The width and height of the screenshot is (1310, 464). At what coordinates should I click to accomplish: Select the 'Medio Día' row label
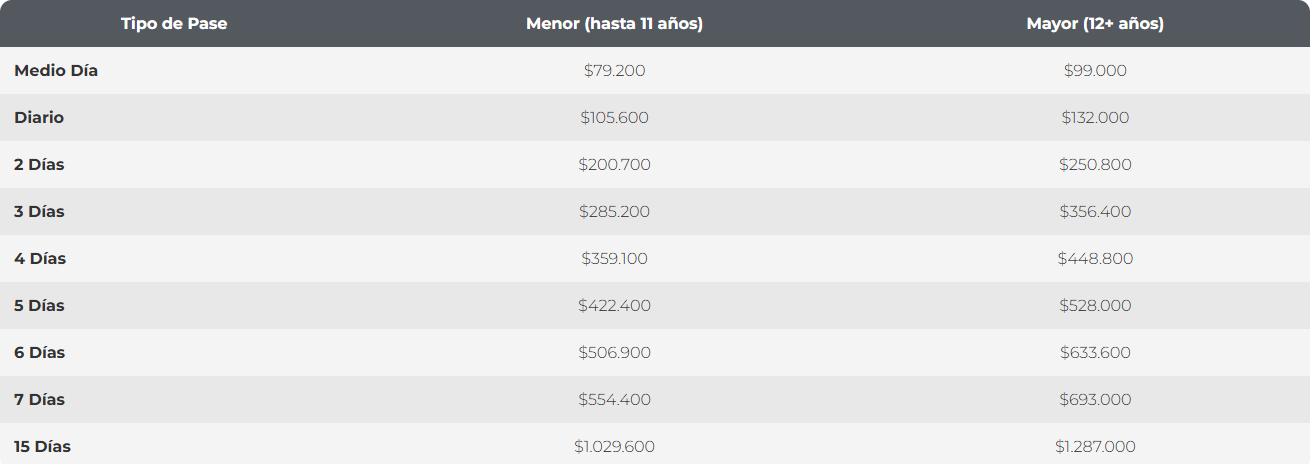[56, 71]
